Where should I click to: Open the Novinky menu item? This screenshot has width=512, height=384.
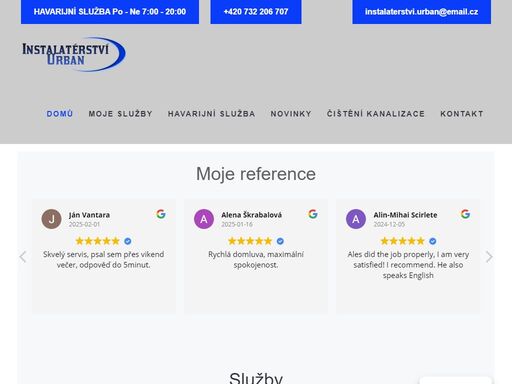291,114
